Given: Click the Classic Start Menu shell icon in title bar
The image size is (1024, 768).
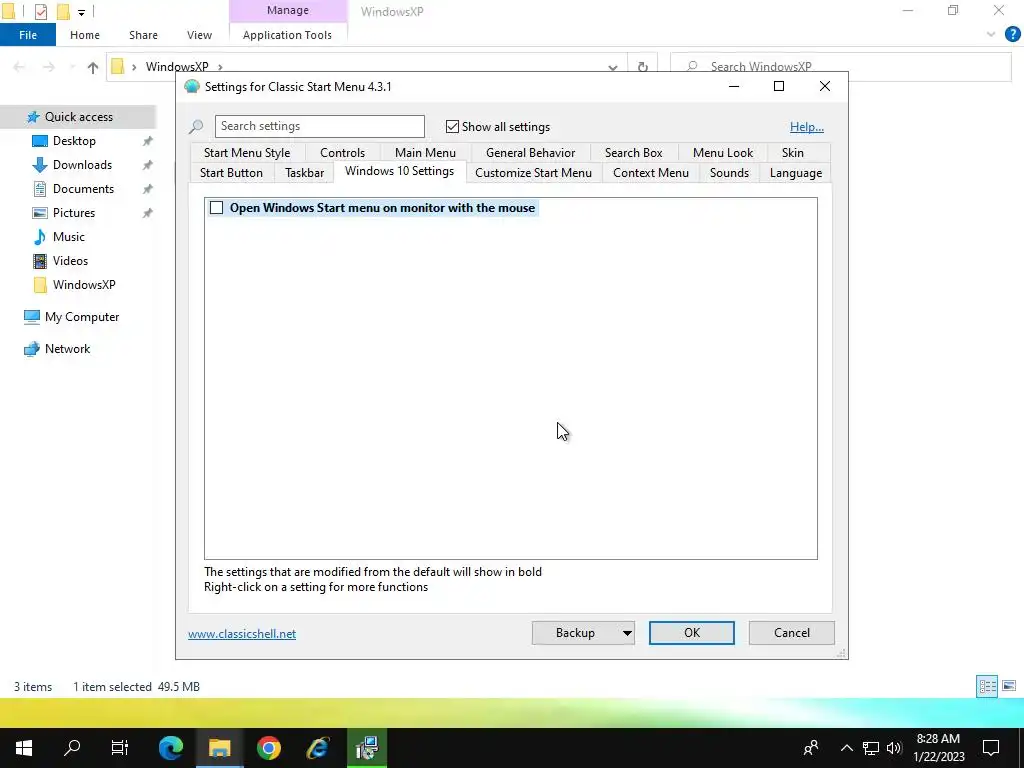Looking at the screenshot, I should [x=191, y=86].
